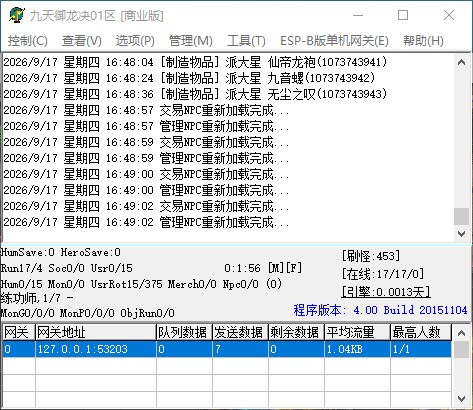Viewport: 473px width, 410px height.
Task: Open the ESP-B版单机网关(E) menu
Action: pos(334,41)
